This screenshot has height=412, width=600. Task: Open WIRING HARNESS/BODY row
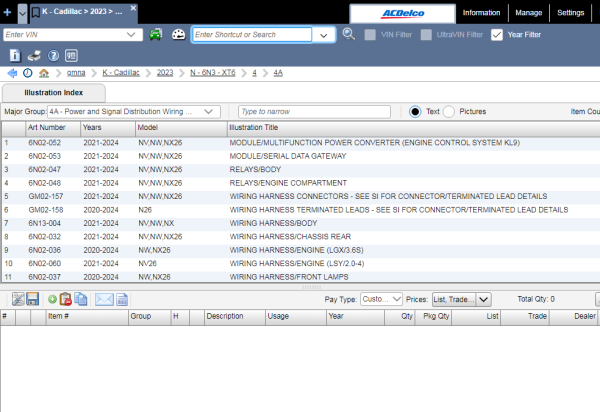(301, 223)
